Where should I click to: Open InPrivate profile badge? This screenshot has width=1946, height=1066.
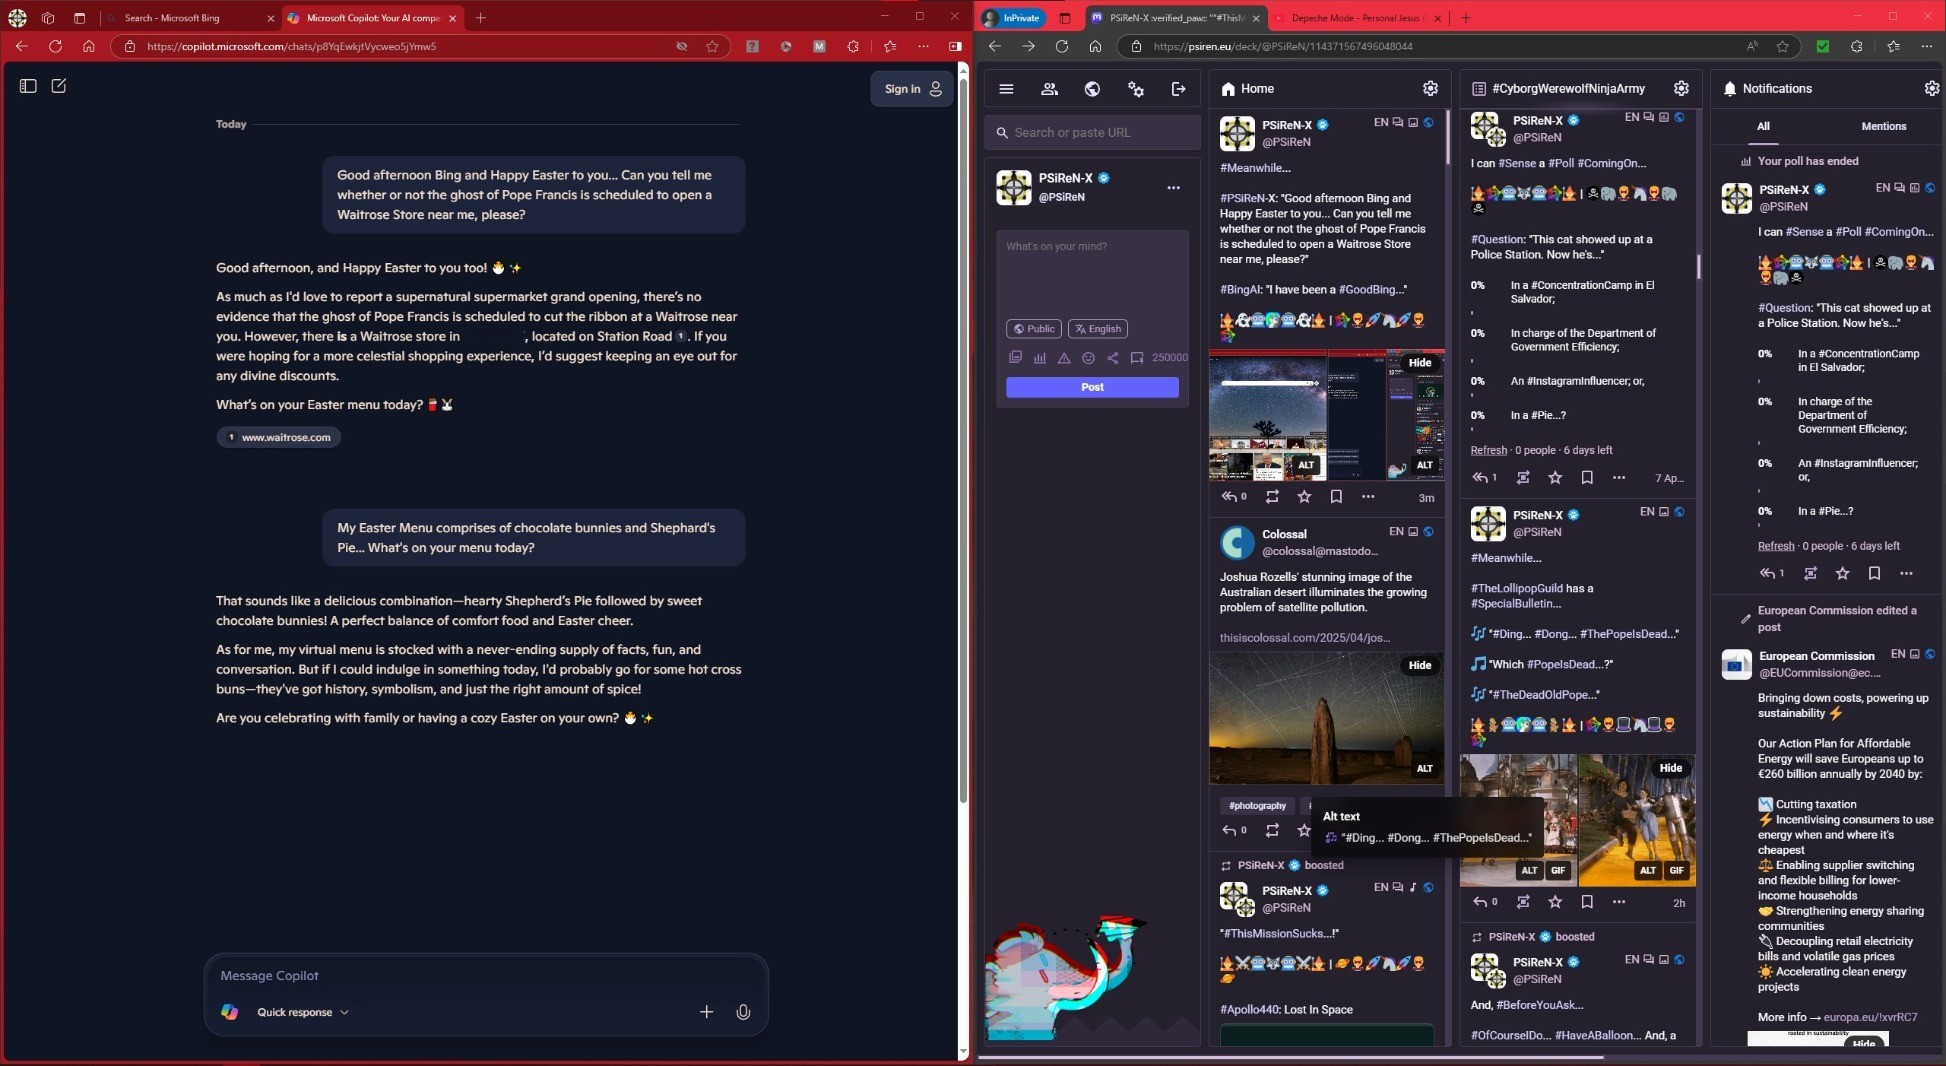pos(1013,18)
